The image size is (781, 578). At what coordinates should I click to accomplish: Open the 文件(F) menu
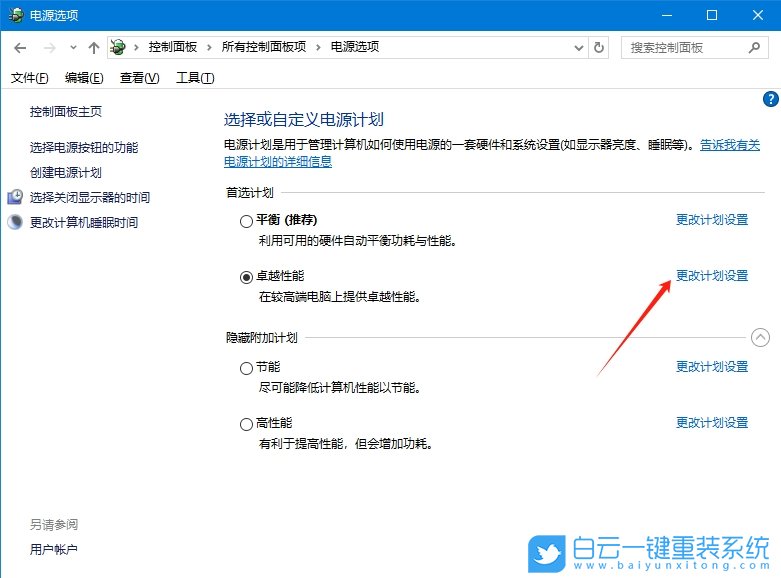pyautogui.click(x=30, y=78)
